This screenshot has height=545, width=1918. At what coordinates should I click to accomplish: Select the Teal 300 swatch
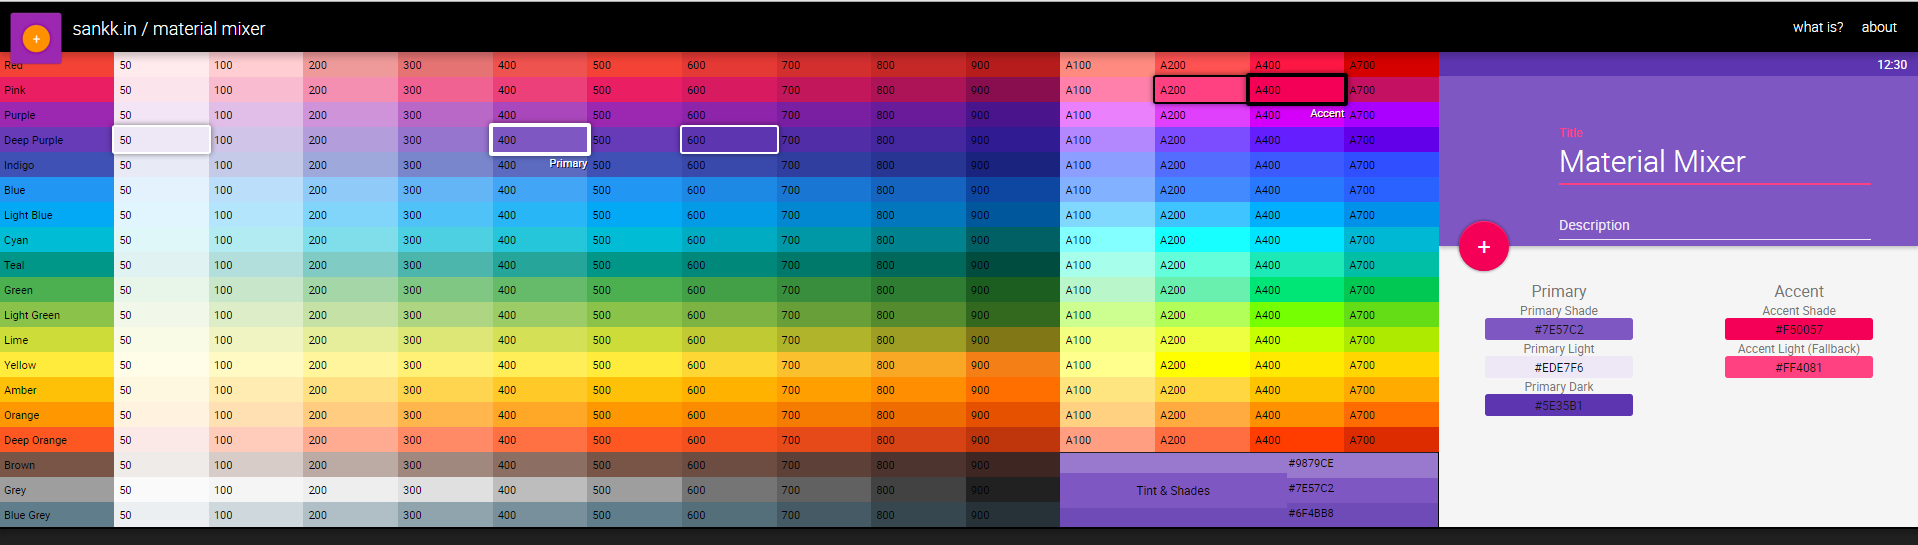tap(446, 265)
